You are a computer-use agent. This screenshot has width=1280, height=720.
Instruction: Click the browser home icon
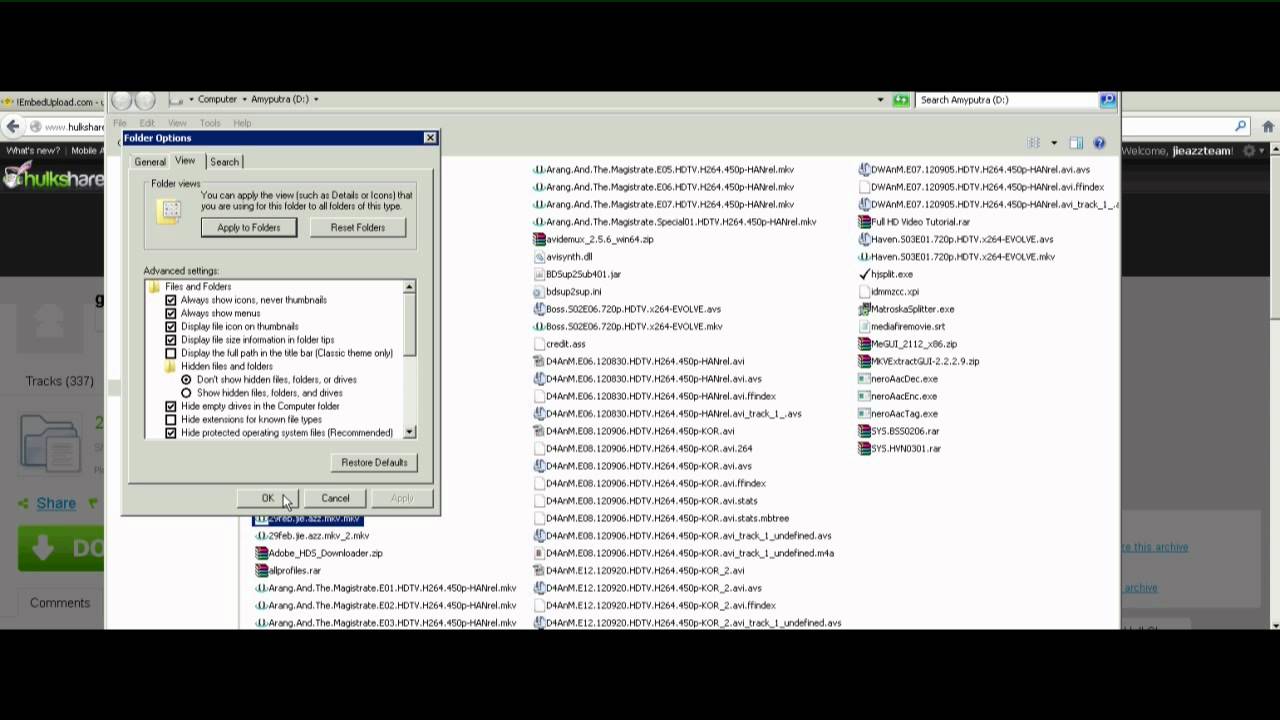point(1268,126)
